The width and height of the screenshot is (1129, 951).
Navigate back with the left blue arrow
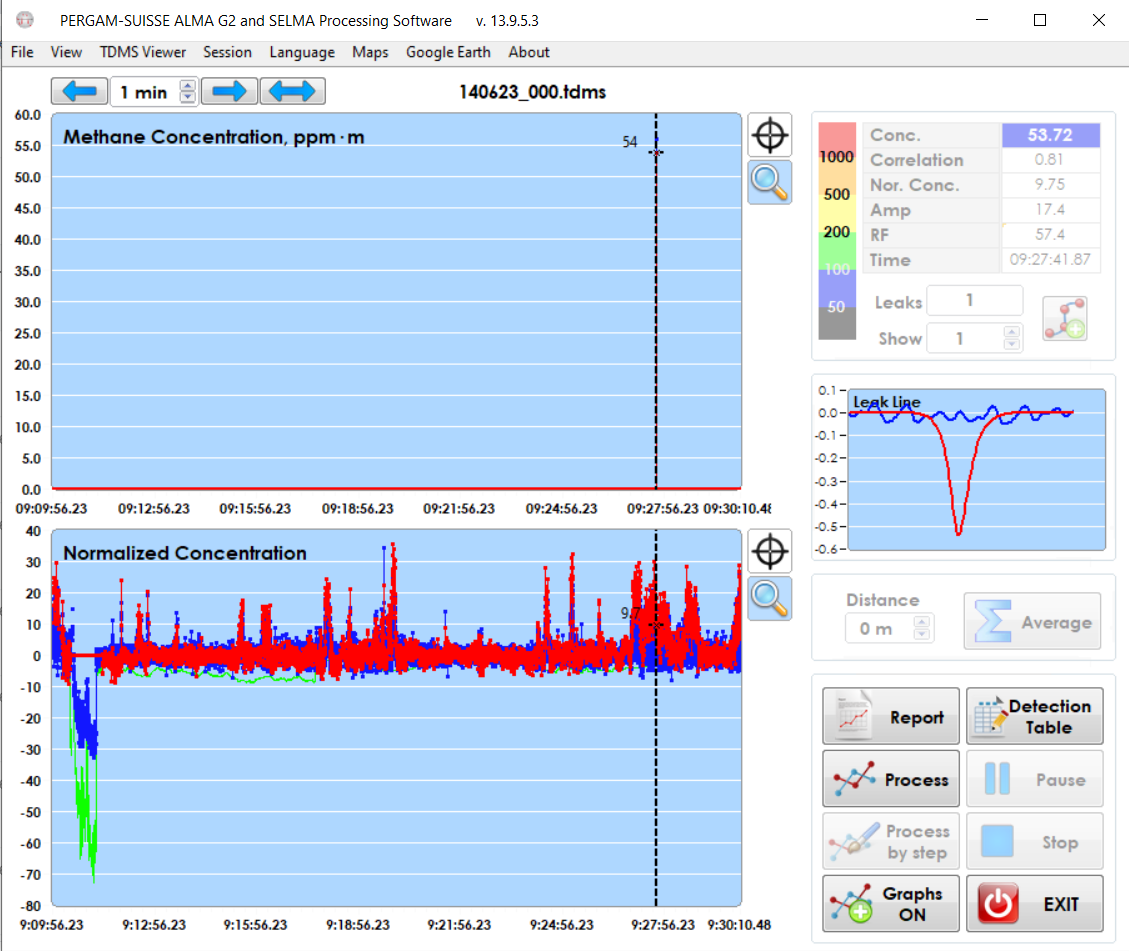coord(79,90)
